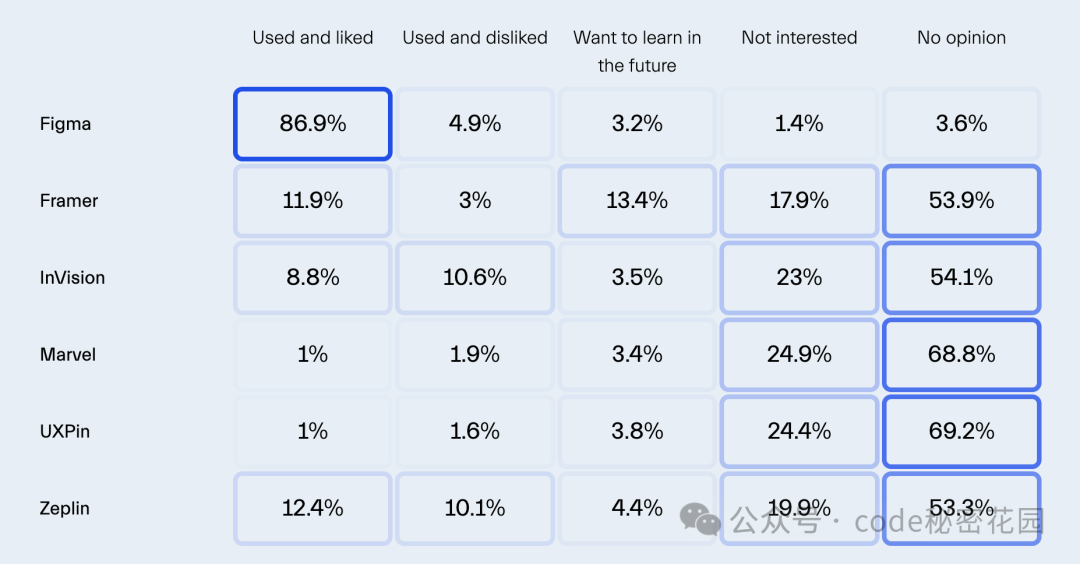Click the Marvel 68.8% No opinion cell
The width and height of the screenshot is (1080, 564).
[x=962, y=355]
